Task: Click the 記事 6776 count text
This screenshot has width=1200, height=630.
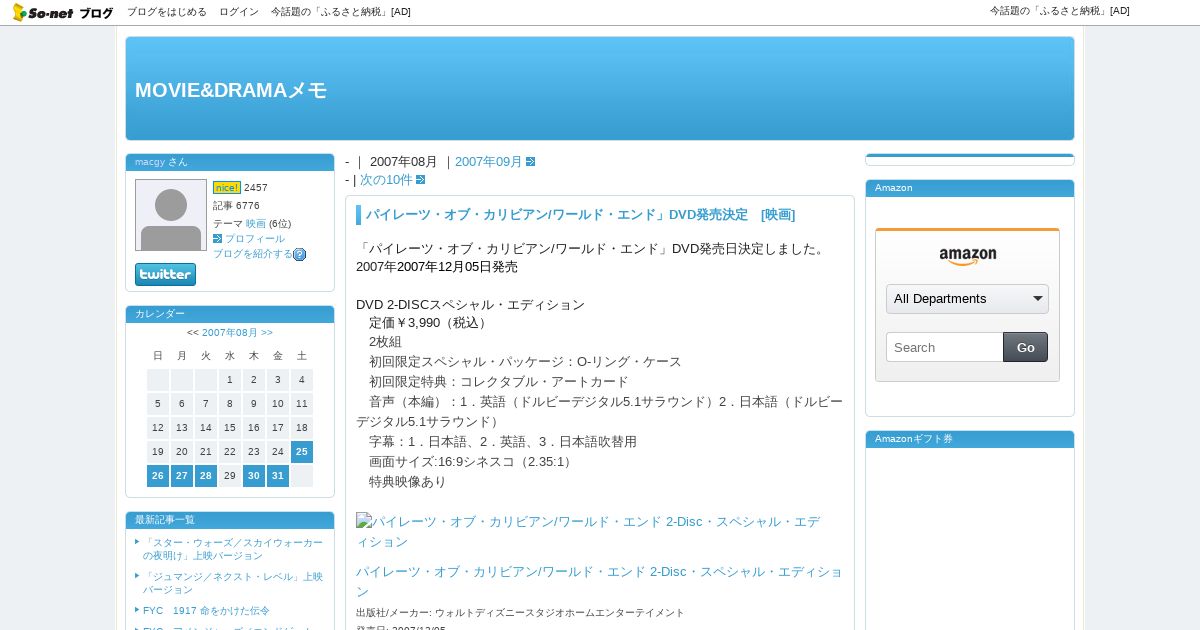Action: pyautogui.click(x=236, y=206)
